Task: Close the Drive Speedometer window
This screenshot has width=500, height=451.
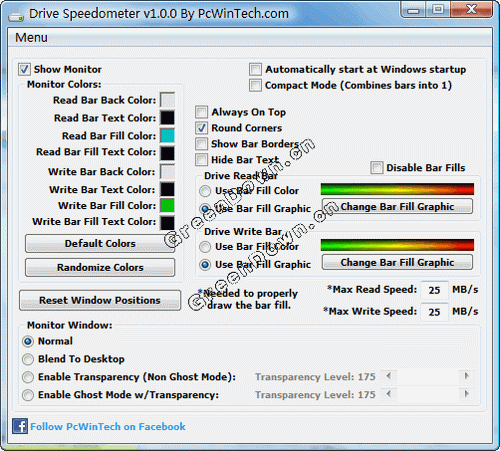Action: (471, 9)
